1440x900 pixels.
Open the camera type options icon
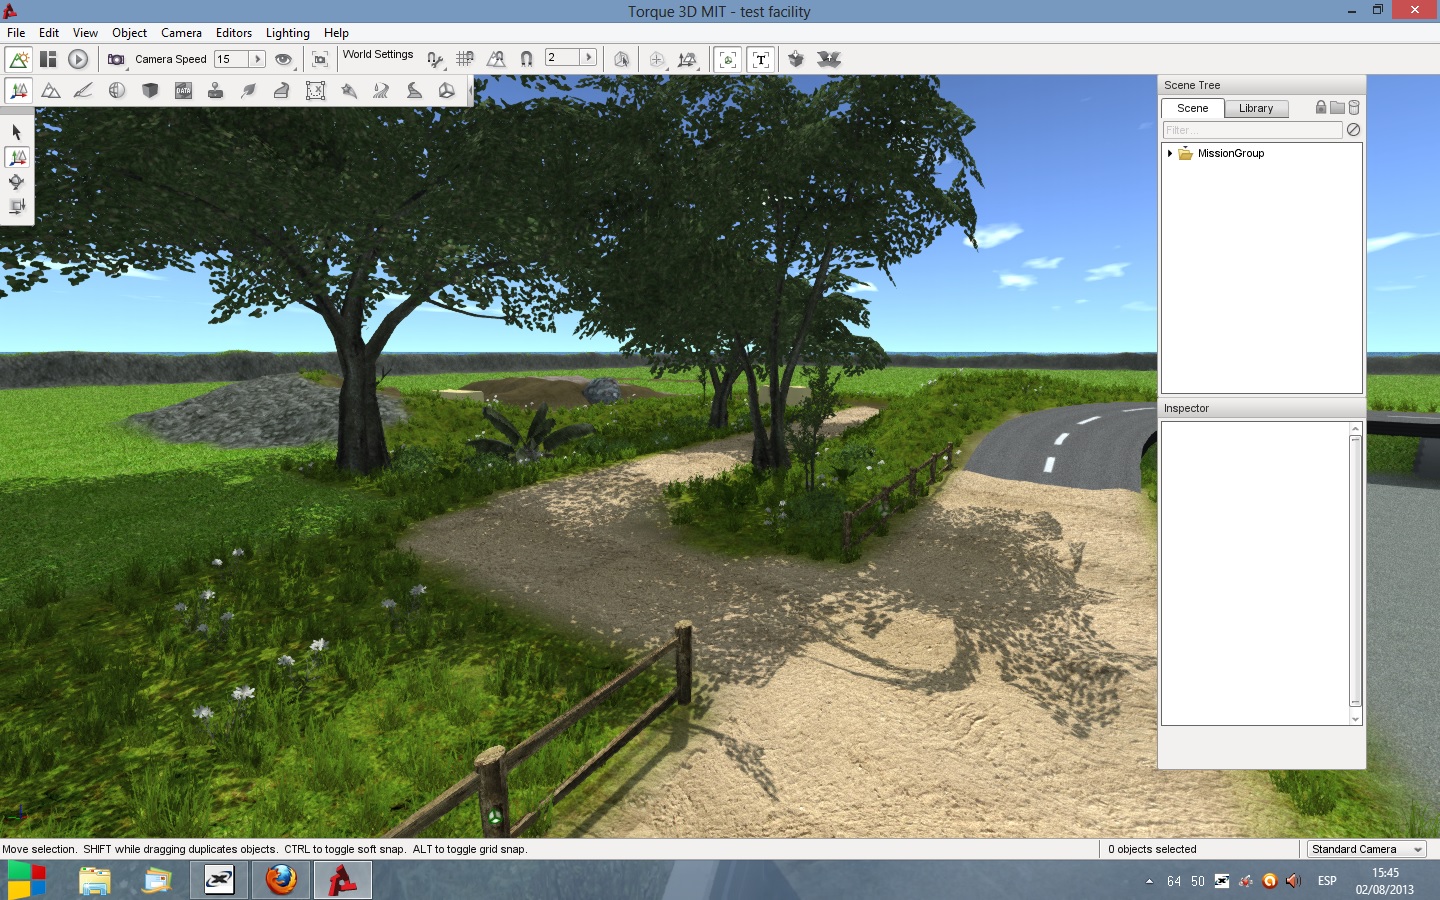[x=117, y=60]
